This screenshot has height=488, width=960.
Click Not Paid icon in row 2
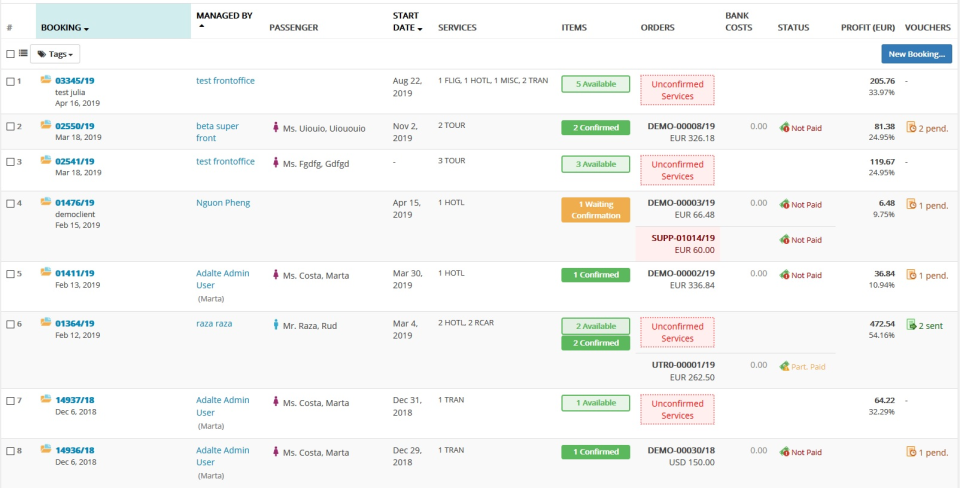pos(785,127)
